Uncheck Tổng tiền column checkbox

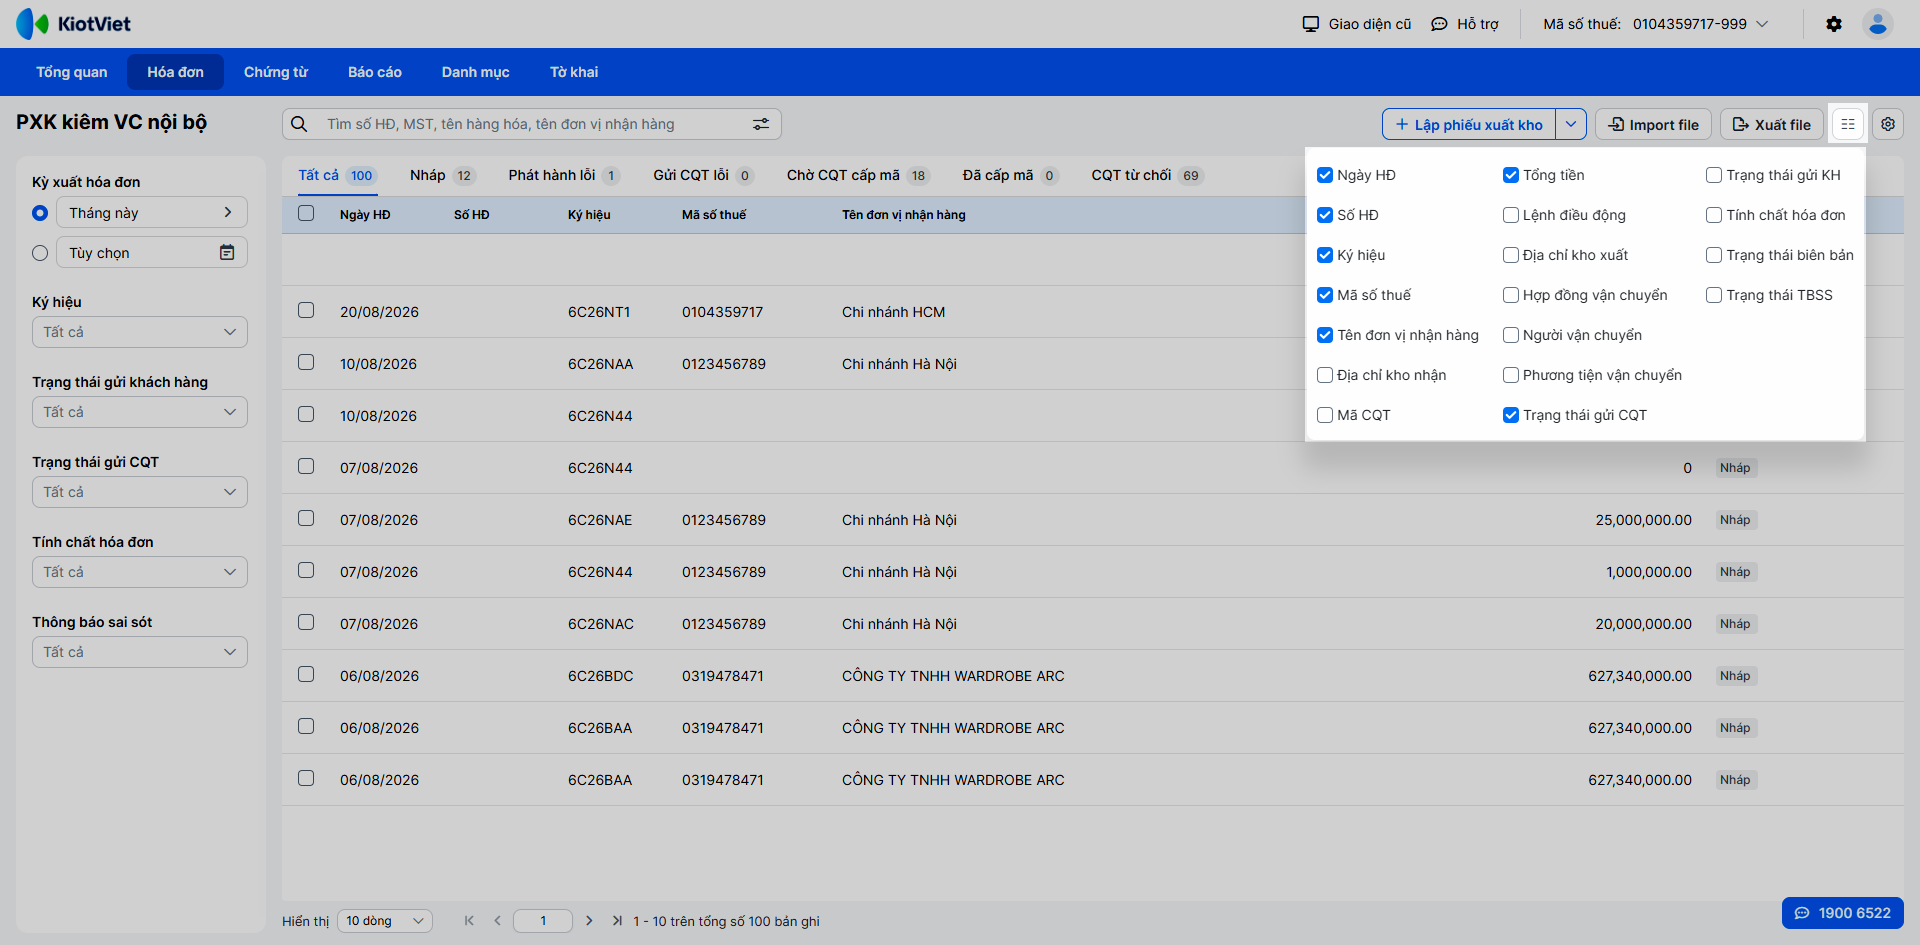click(x=1511, y=175)
